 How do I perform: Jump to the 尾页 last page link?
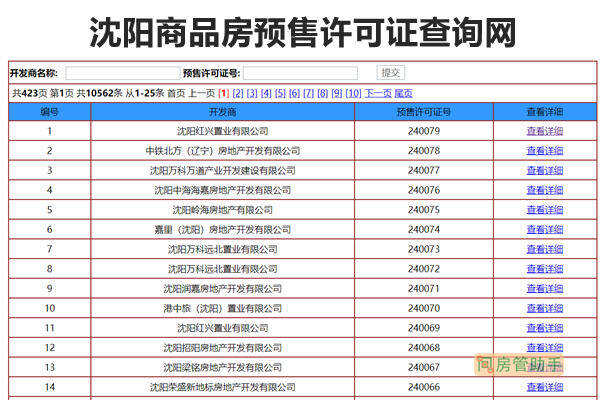403,93
